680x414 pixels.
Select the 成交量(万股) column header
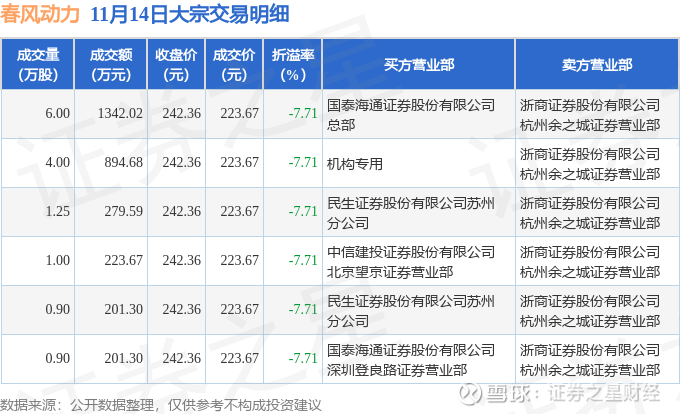38,65
